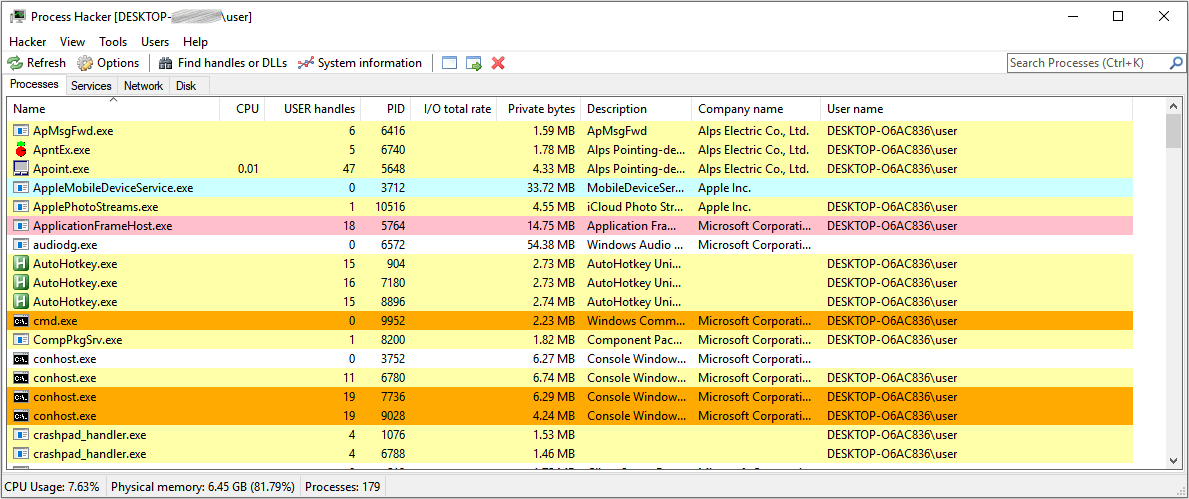Open Find handles or DLLs
Screen dimensions: 1189x499
pyautogui.click(x=222, y=63)
